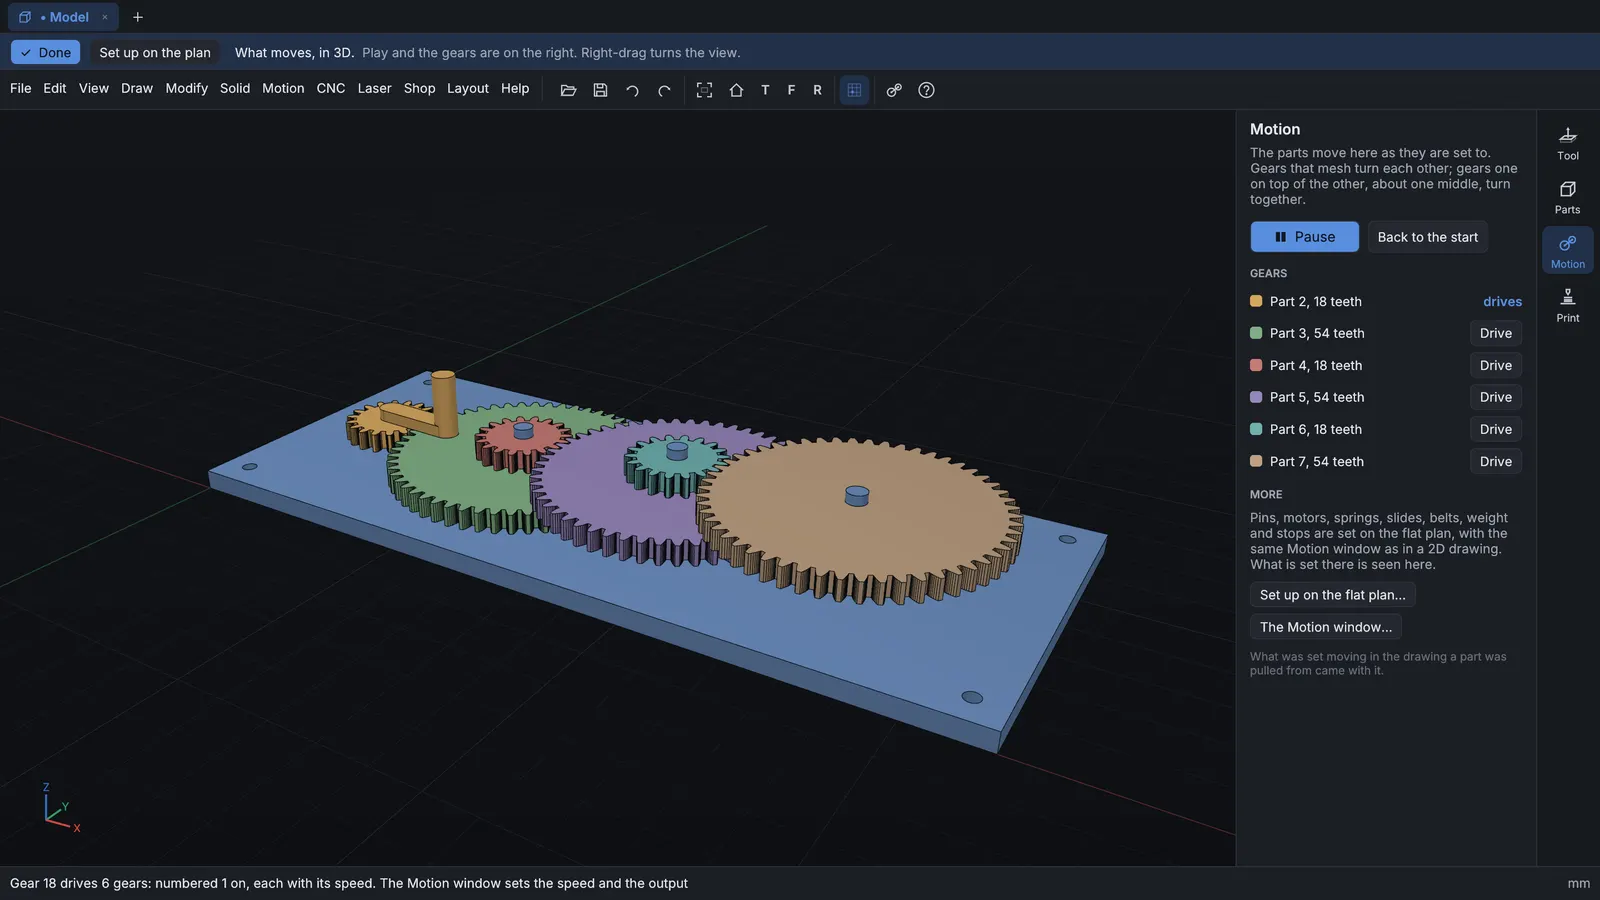Click the Part 5 purple color swatch
Screen dimensions: 1600x900
coord(1256,397)
